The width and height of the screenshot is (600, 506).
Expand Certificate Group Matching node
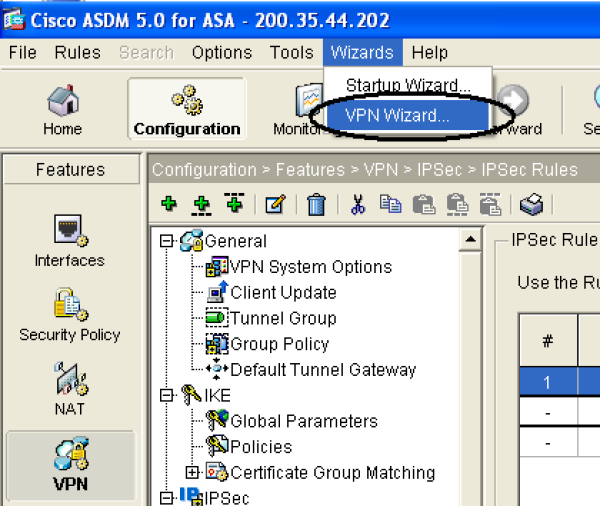pos(192,473)
